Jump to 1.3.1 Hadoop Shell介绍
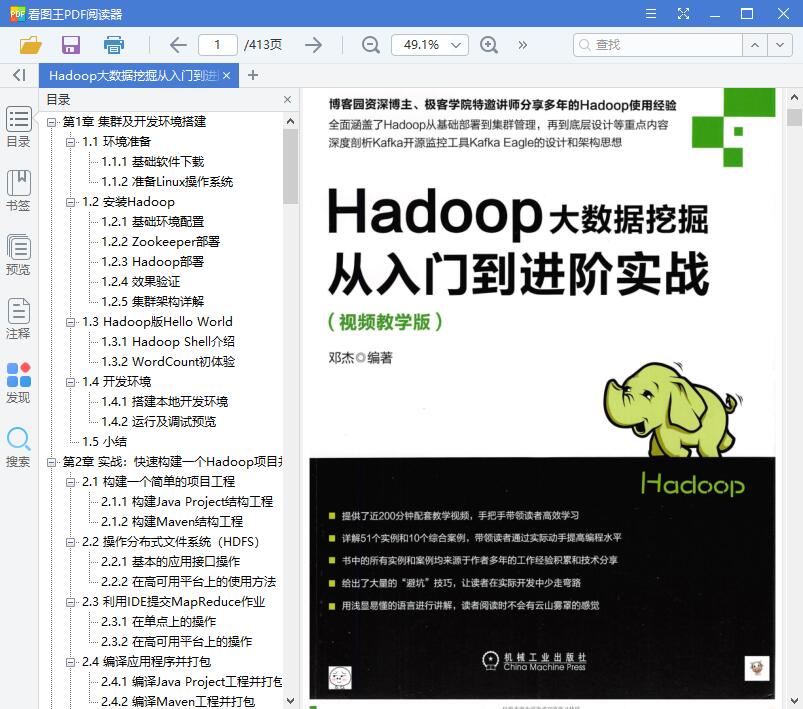This screenshot has height=709, width=803. click(168, 342)
